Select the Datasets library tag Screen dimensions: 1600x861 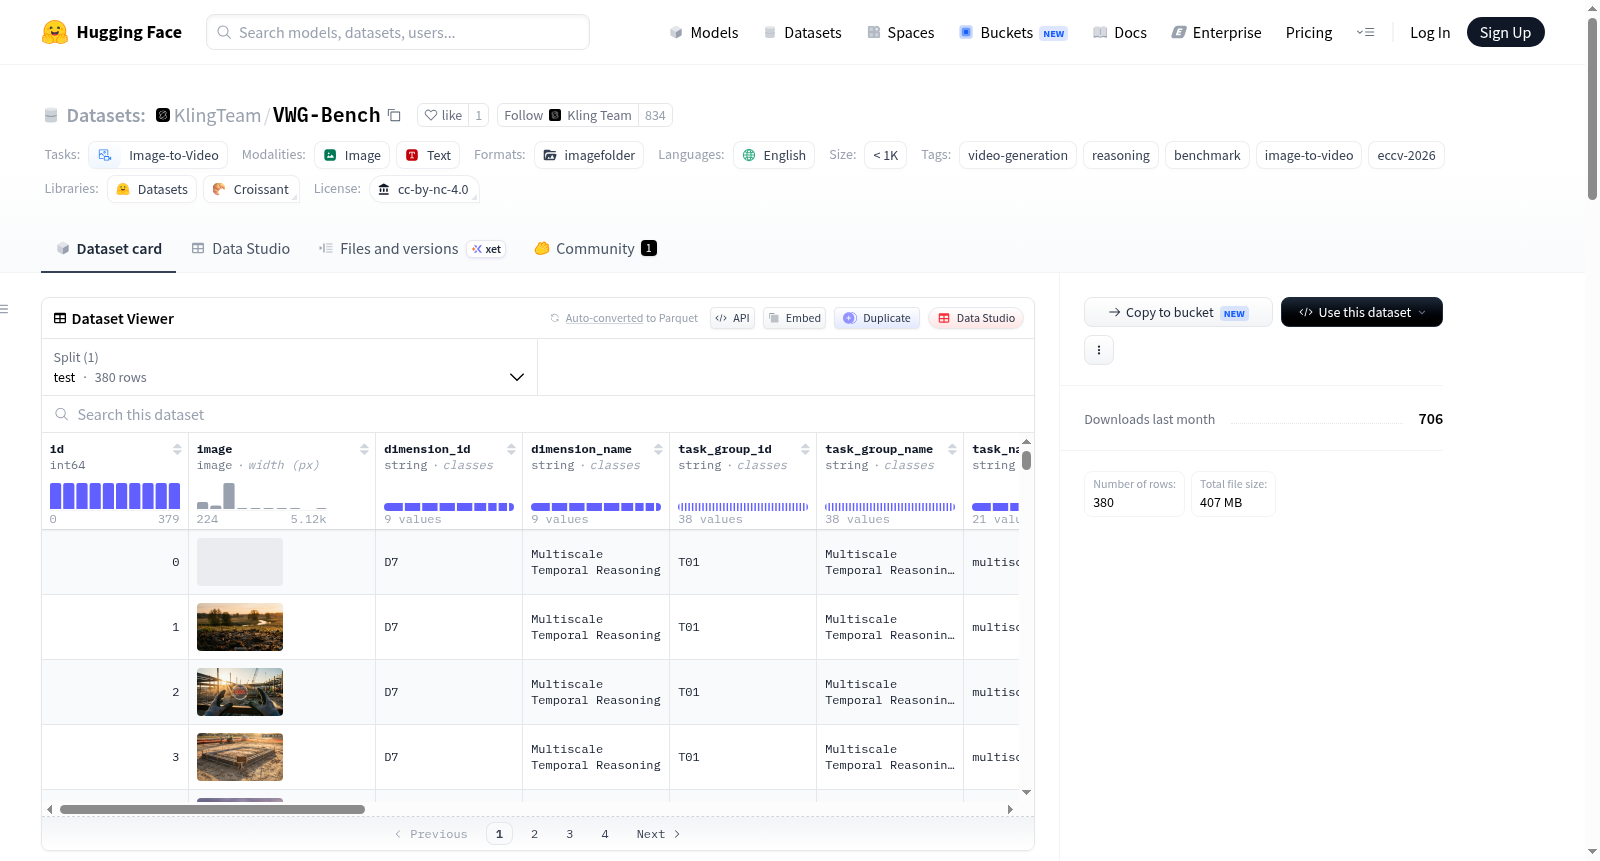click(x=152, y=189)
